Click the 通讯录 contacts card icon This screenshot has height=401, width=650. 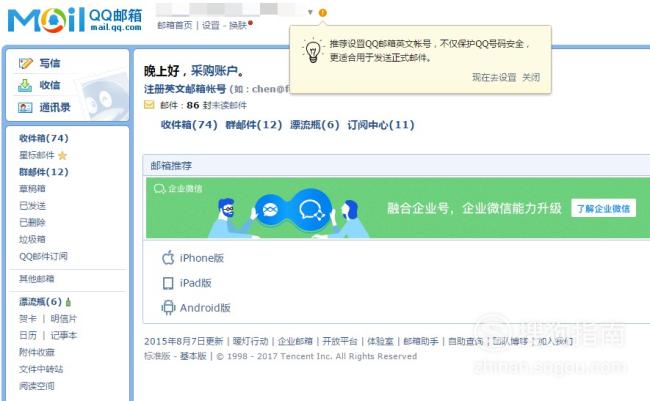click(x=25, y=107)
